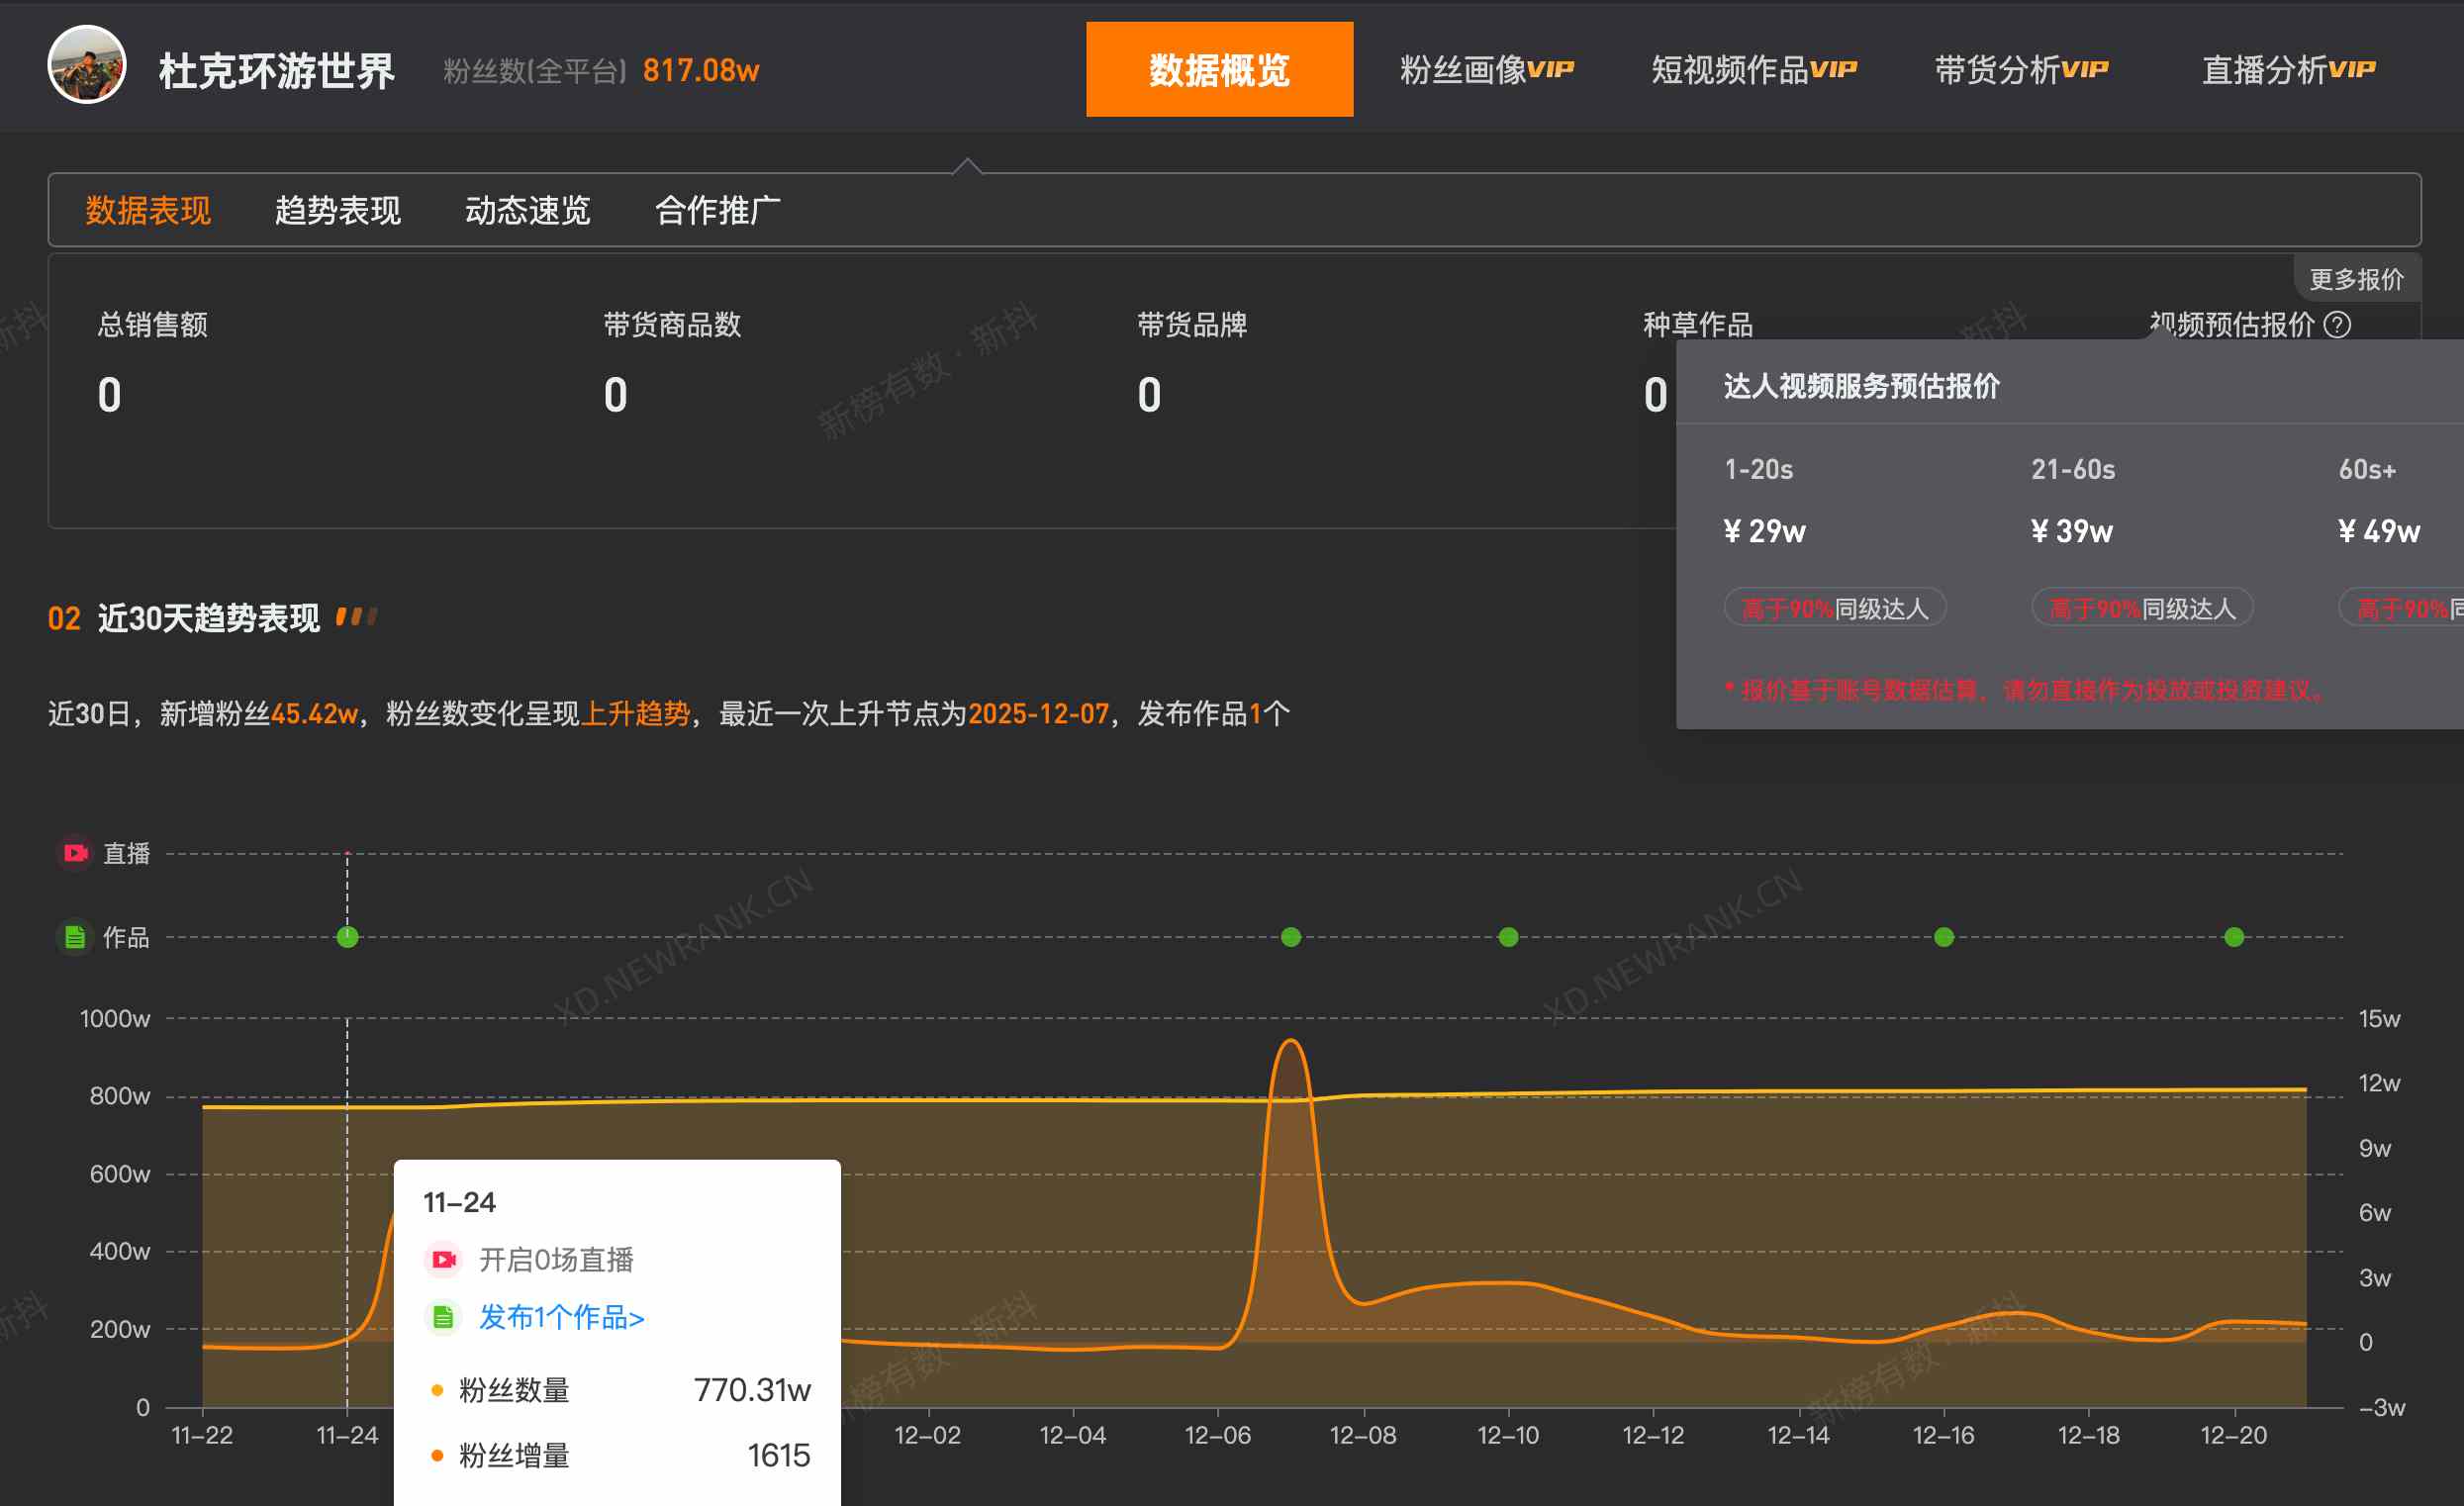Click the green work marker near 12-06

pos(1290,937)
